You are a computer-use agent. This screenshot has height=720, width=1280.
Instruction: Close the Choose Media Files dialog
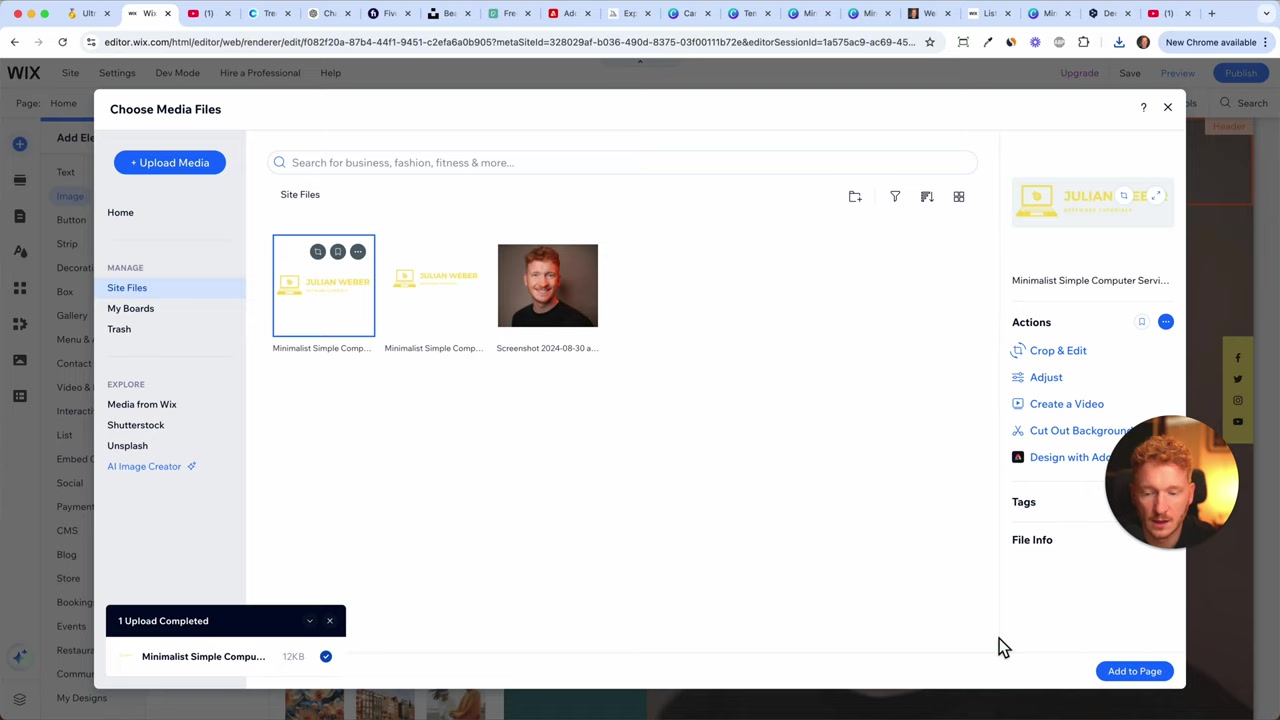pyautogui.click(x=1168, y=107)
